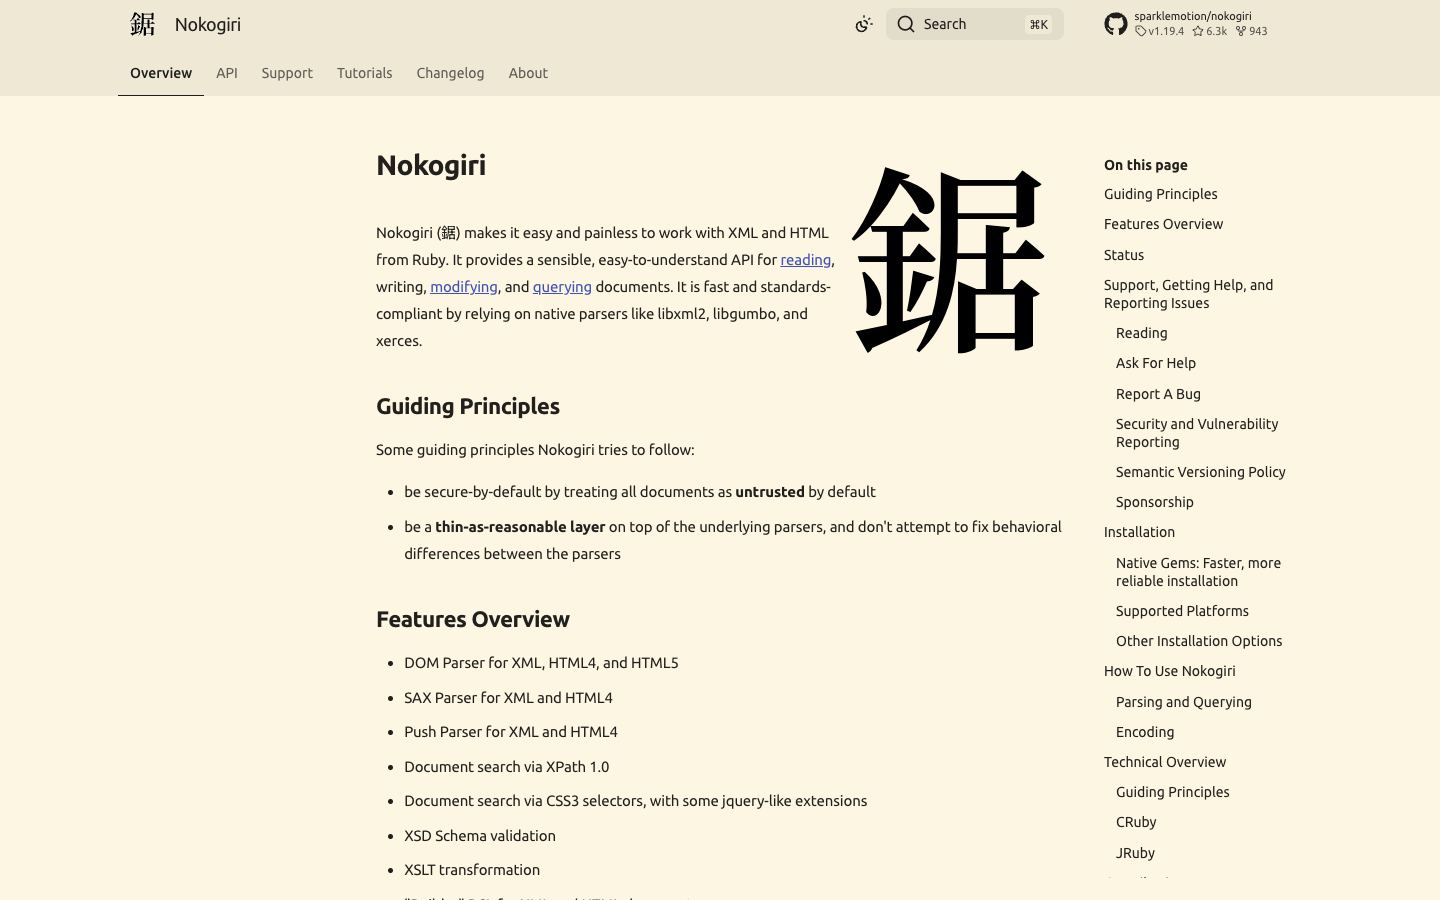This screenshot has height=900, width=1440.
Task: Click the Nokogiri page heading
Action: click(x=431, y=165)
